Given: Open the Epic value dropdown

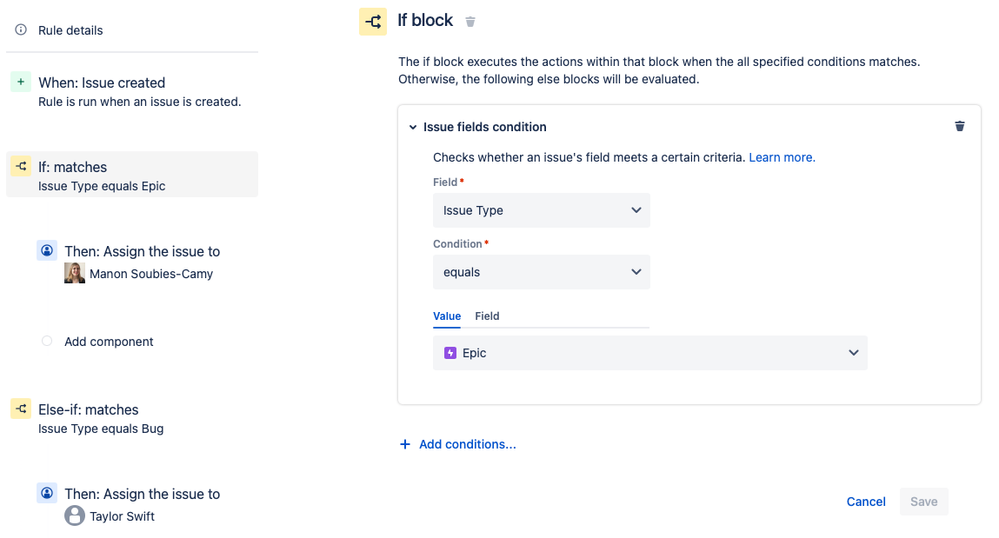Looking at the screenshot, I should [x=649, y=353].
